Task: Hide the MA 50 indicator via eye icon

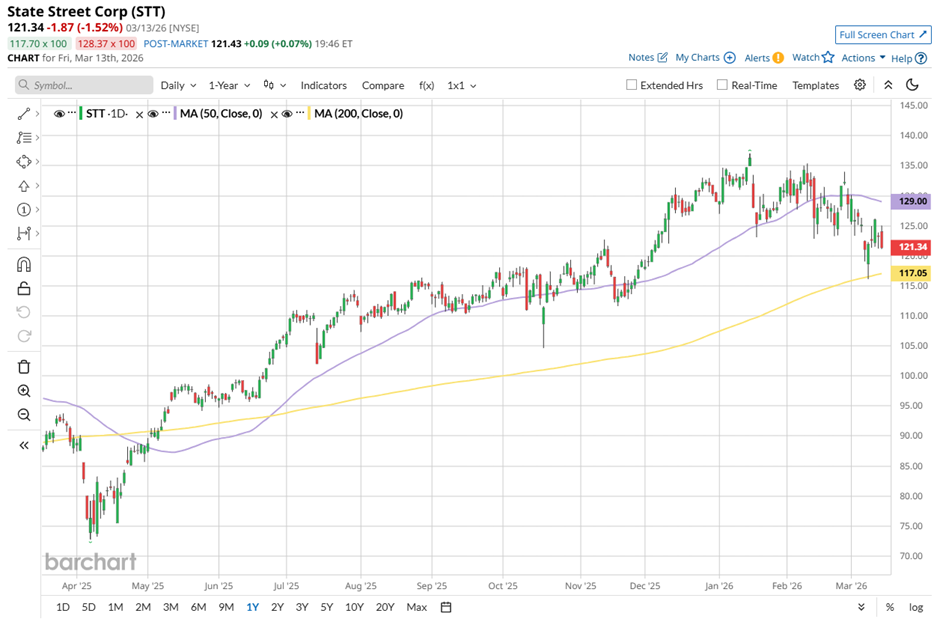Action: (x=153, y=114)
